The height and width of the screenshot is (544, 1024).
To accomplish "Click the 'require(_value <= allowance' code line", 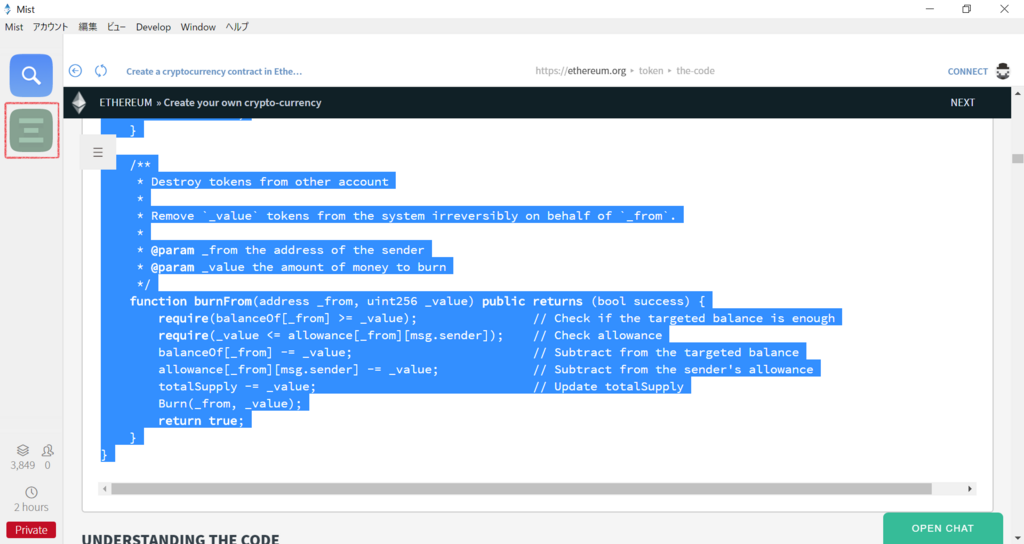I will tap(330, 335).
